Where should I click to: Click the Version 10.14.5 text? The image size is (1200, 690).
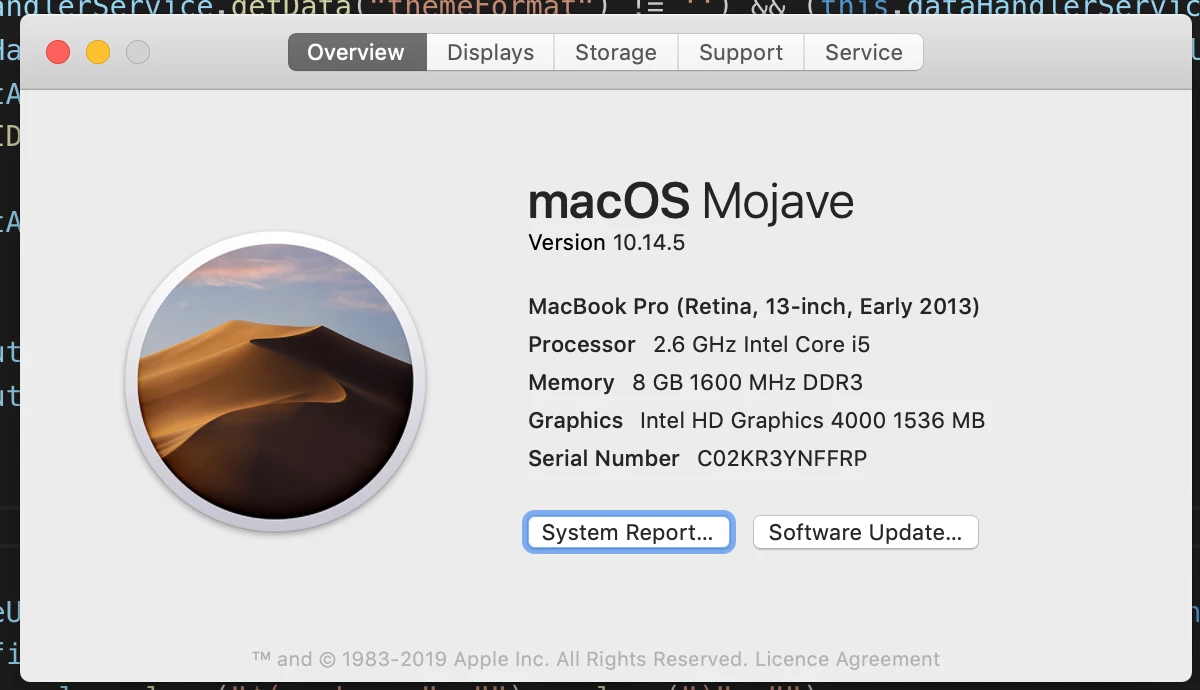pyautogui.click(x=606, y=242)
